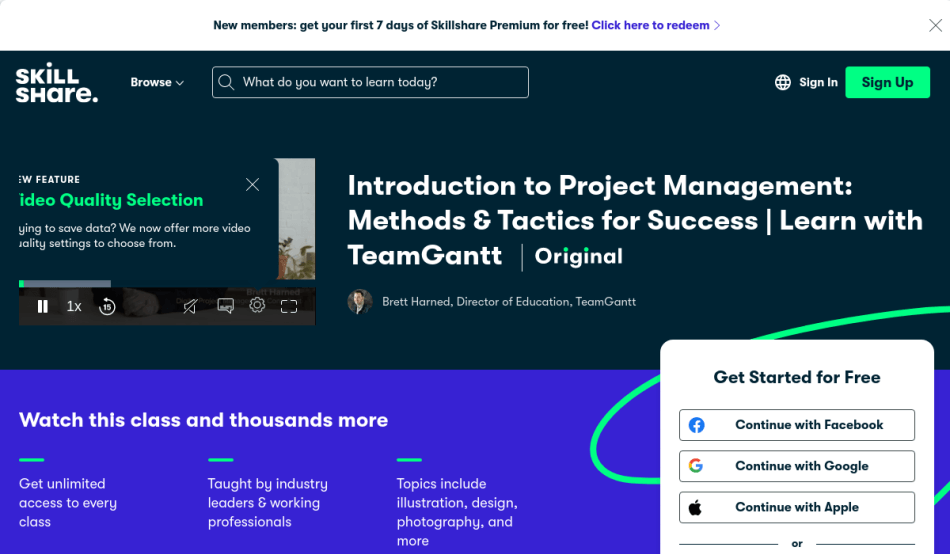Viewport: 950px width, 554px height.
Task: Select the 'Taught by industry leaders' text
Action: (268, 502)
